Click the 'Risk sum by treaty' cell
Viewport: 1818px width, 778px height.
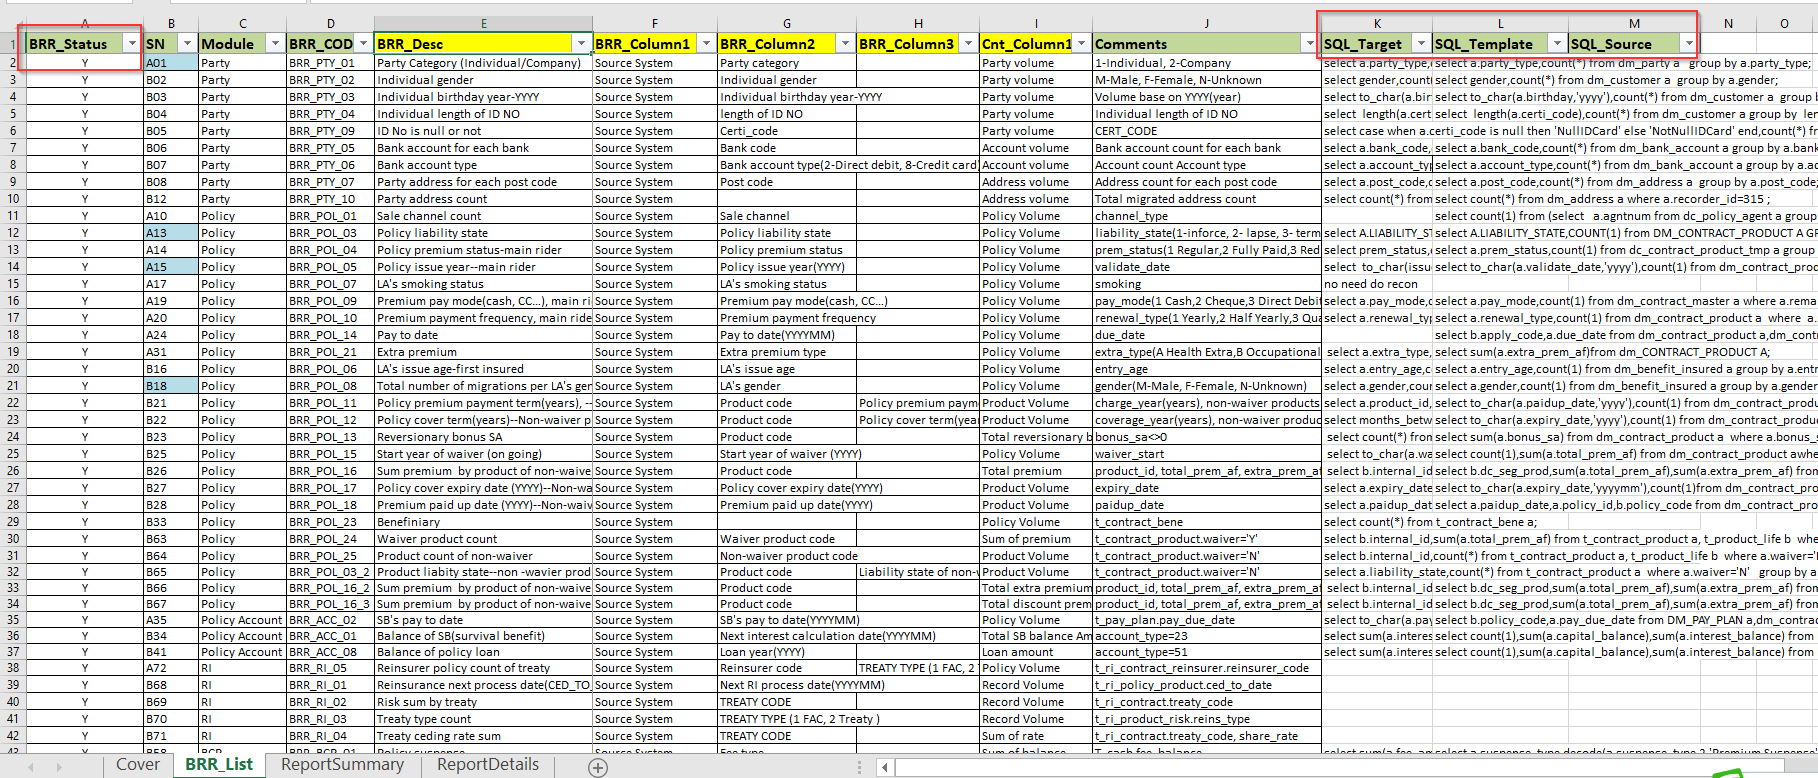(484, 702)
